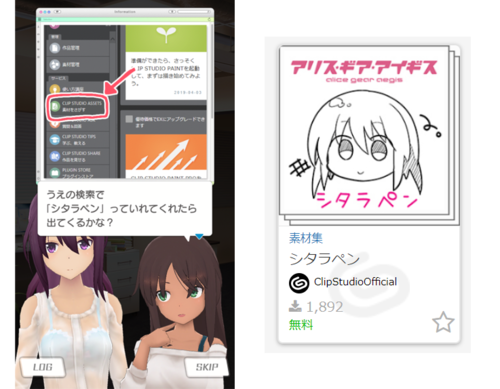Image resolution: width=500 pixels, height=389 pixels.
Task: Click the sidebar scroll-up arrow
Action: (x=112, y=39)
